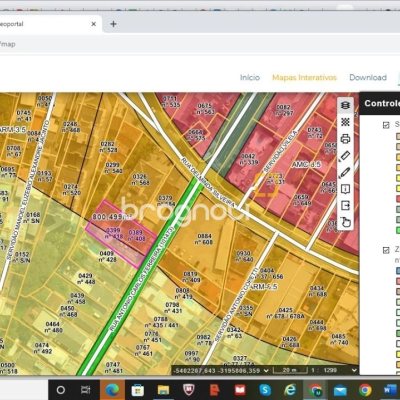Click the pink highlighted lot 0389
The height and width of the screenshot is (400, 400).
click(x=137, y=235)
